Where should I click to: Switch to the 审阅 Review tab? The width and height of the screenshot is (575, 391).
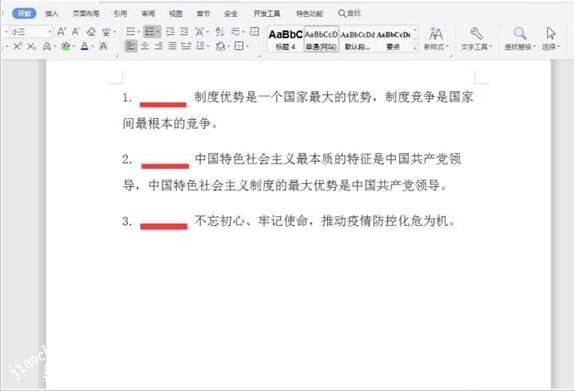(148, 14)
